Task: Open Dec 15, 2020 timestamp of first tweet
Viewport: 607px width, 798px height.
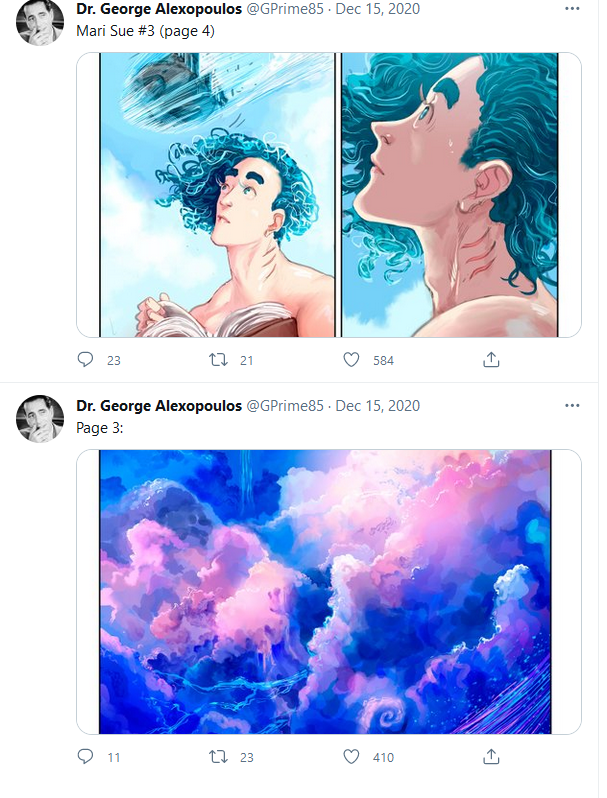Action: coord(378,9)
